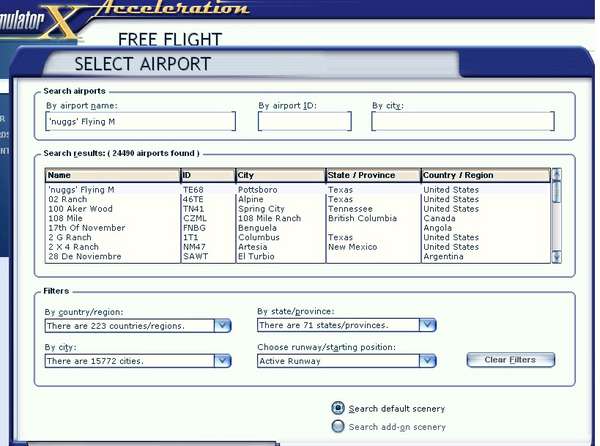Select Search default scenery radio button
The image size is (600, 446).
(x=338, y=408)
